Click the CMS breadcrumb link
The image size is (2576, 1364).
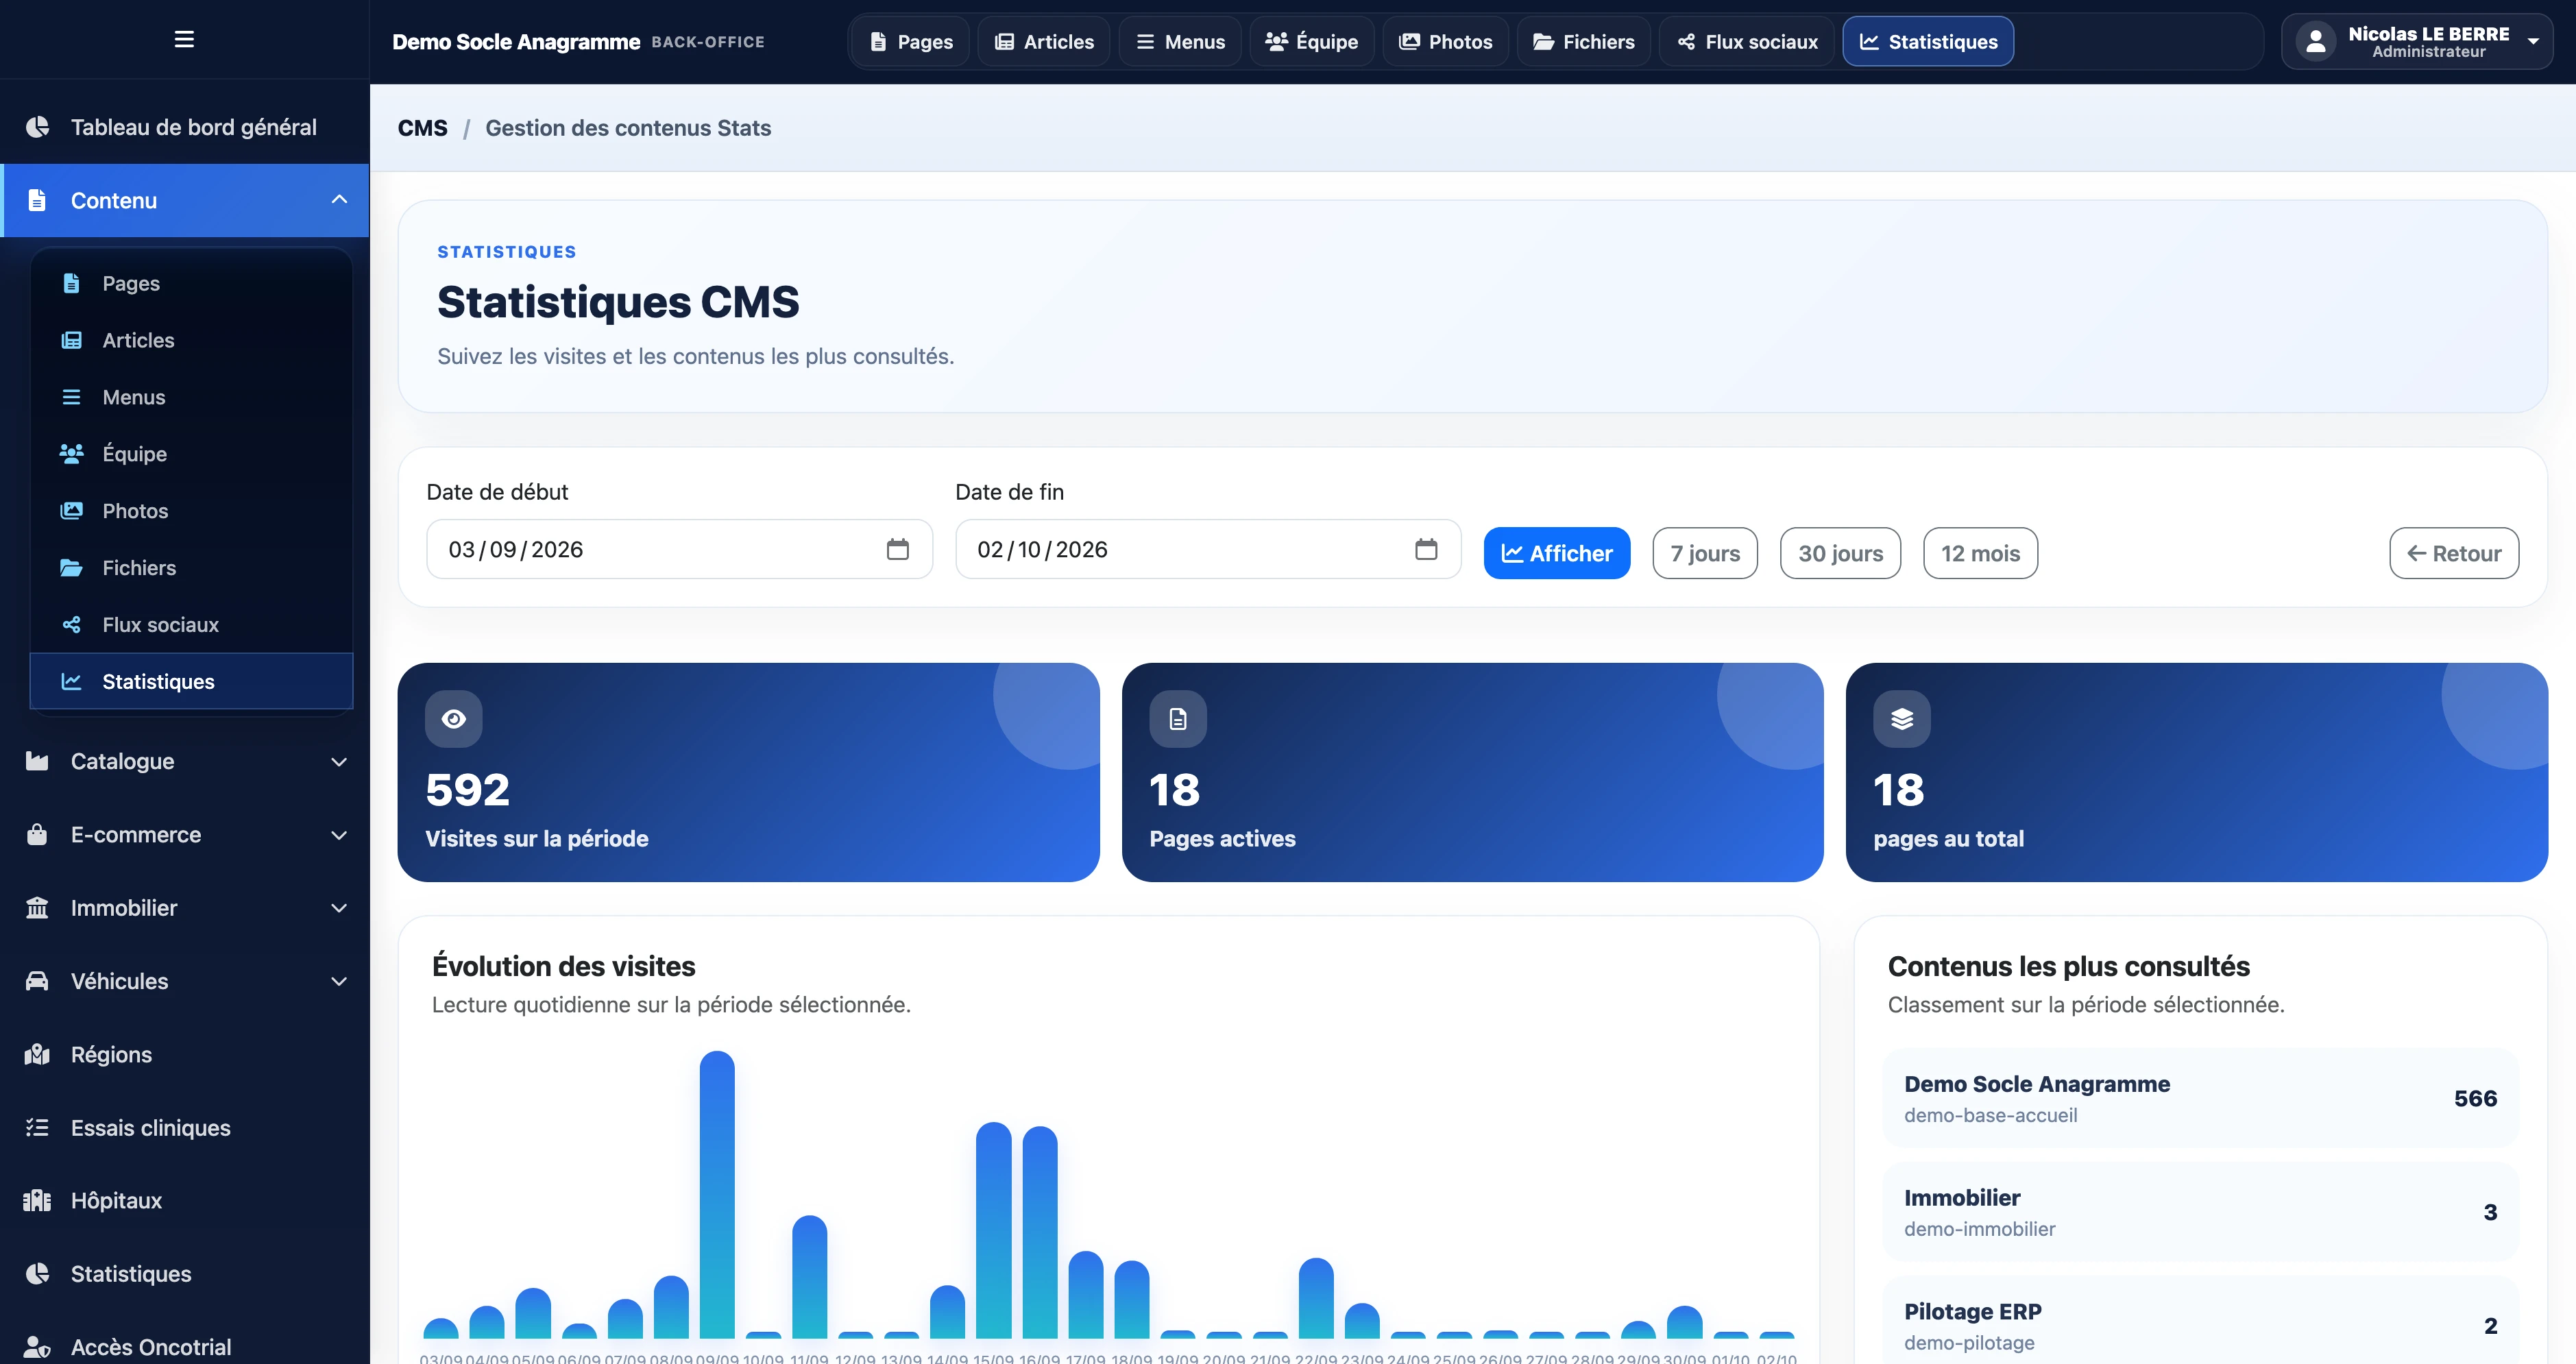423,128
